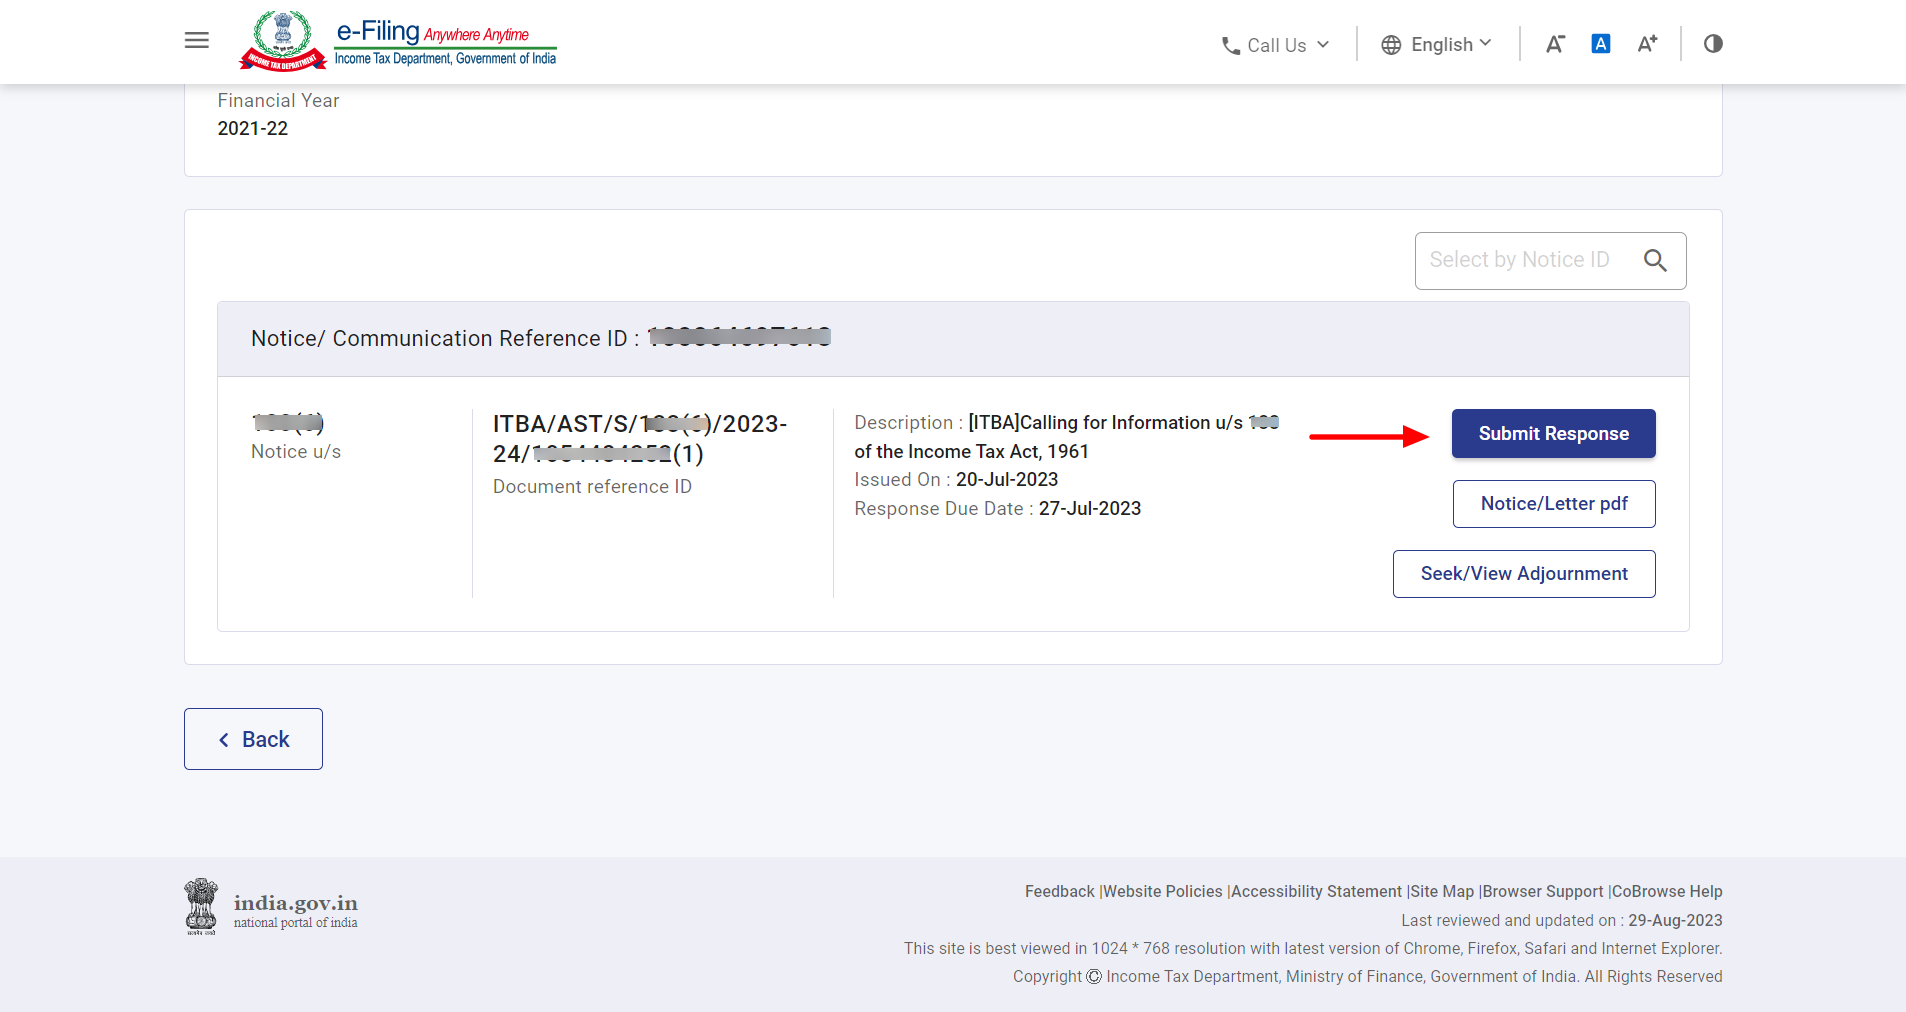
Task: Open the Site Map footer link
Action: coord(1442,891)
